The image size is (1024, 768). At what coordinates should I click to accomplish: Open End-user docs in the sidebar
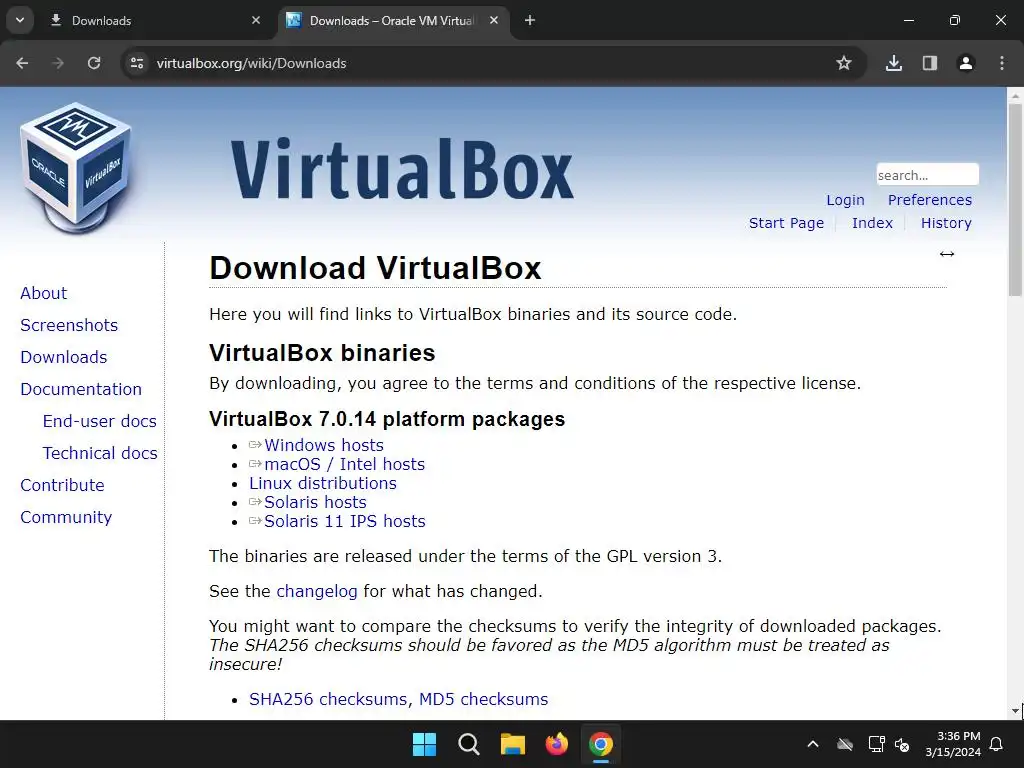(99, 421)
